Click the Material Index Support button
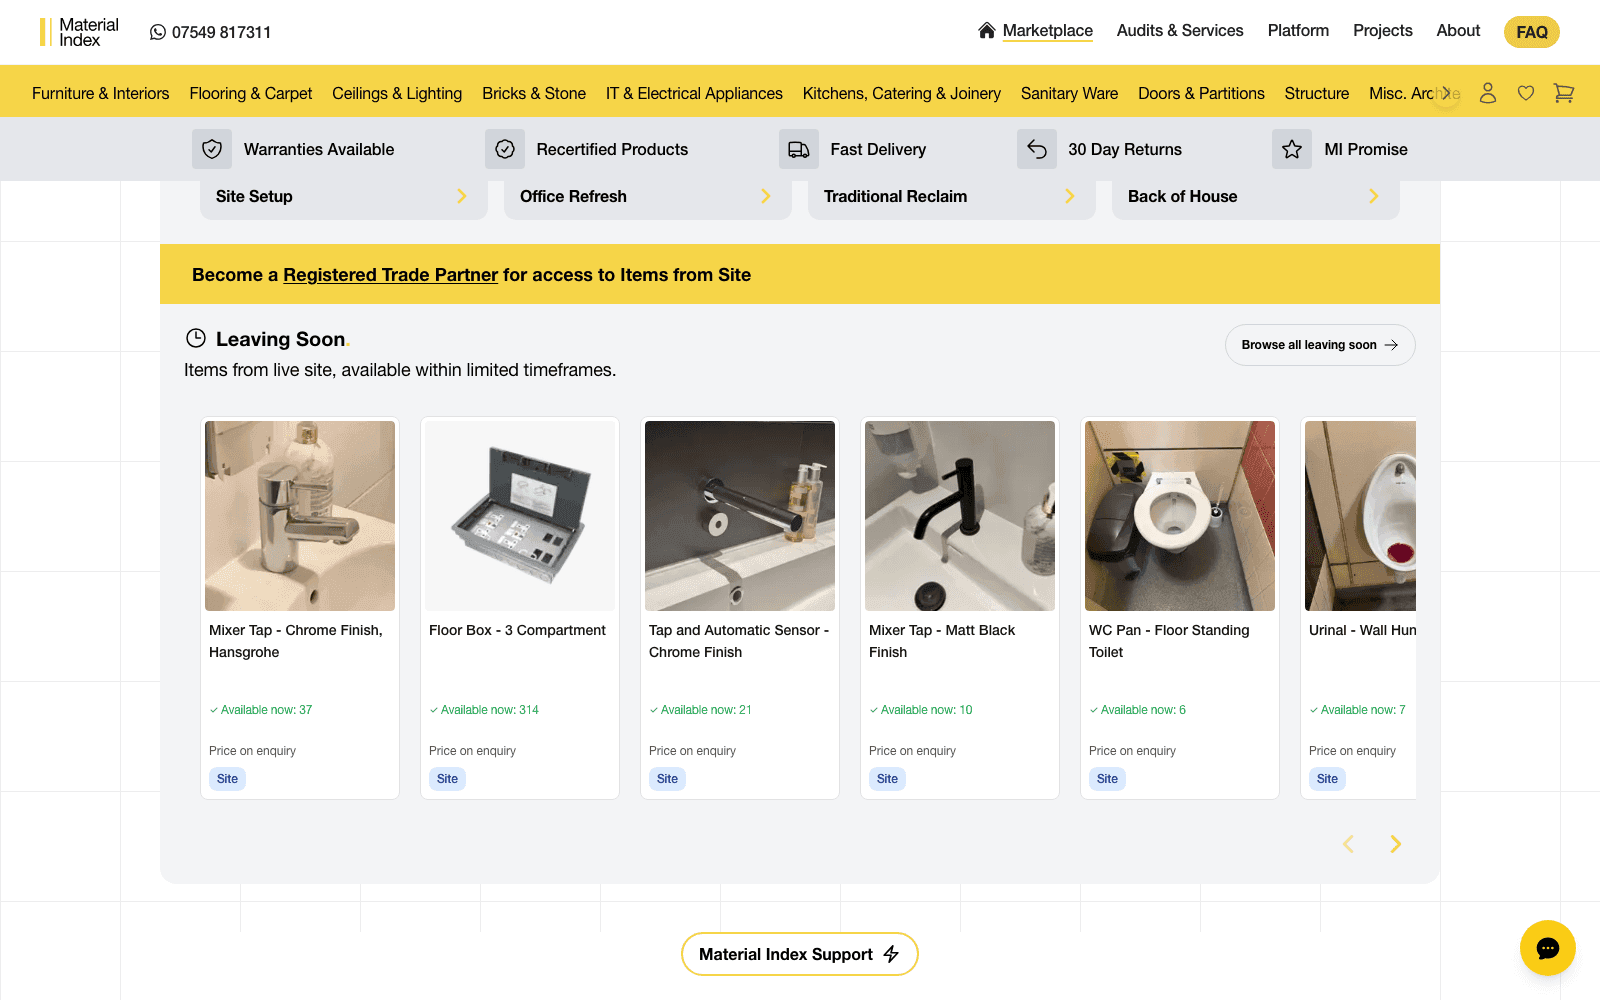This screenshot has width=1600, height=1000. coord(800,954)
